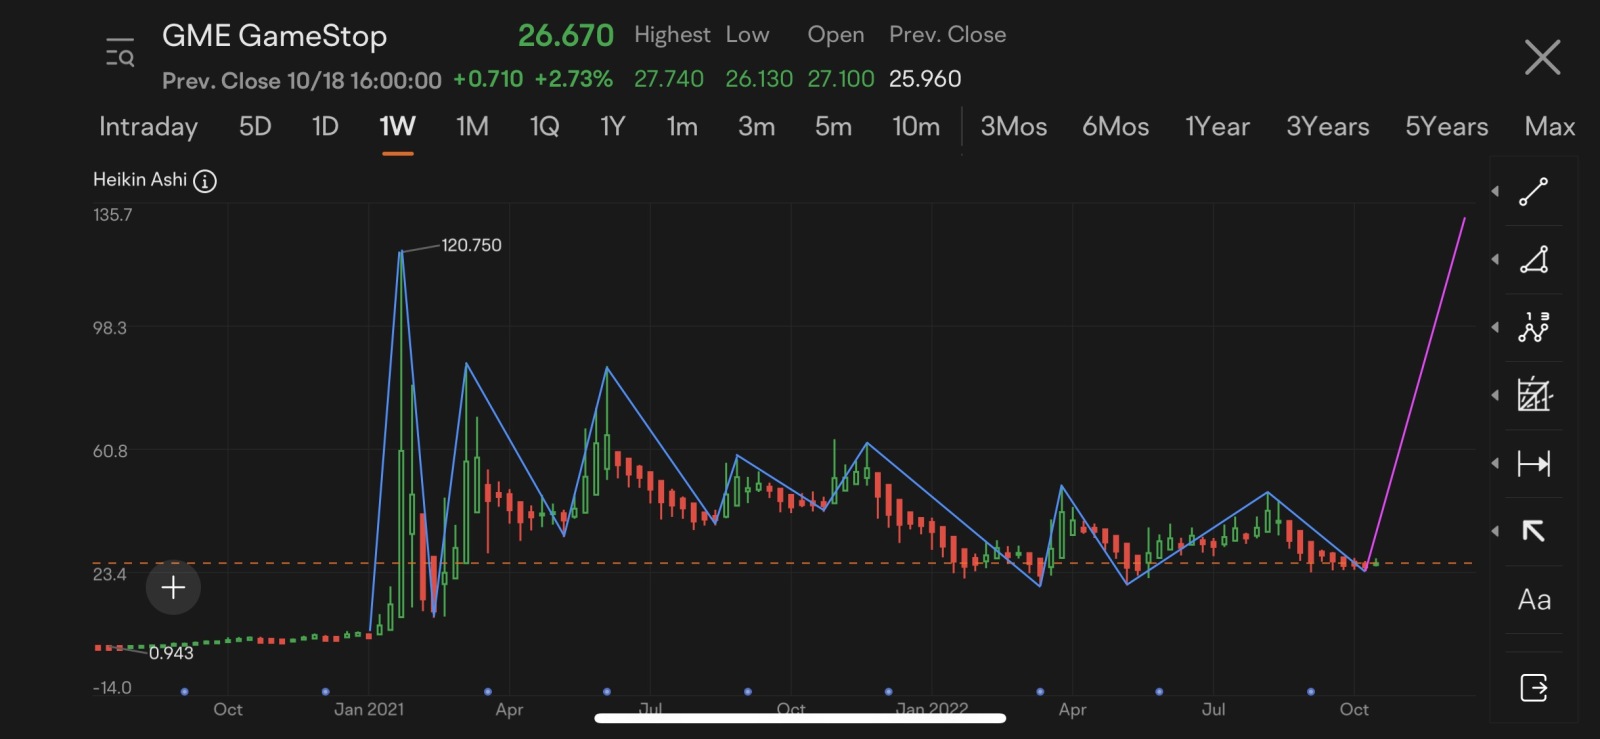This screenshot has width=1600, height=739.
Task: Tap the GME GameStop title
Action: pos(274,36)
